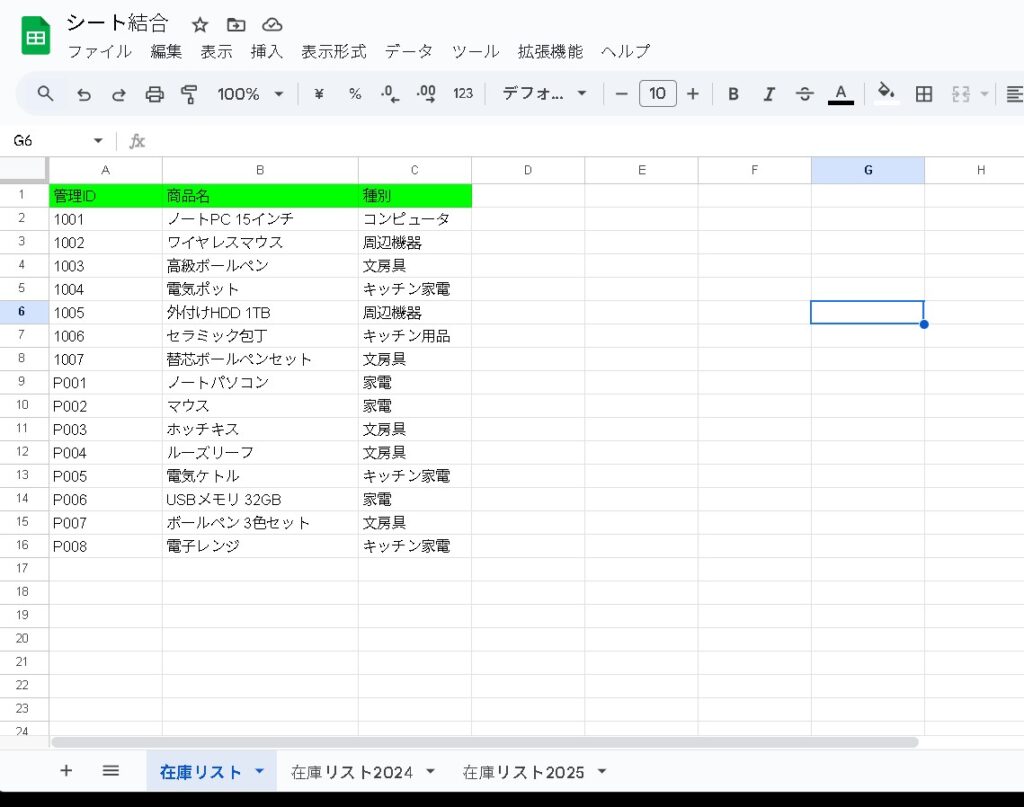Toggle italic text formatting
The width and height of the screenshot is (1024, 807).
(x=769, y=94)
